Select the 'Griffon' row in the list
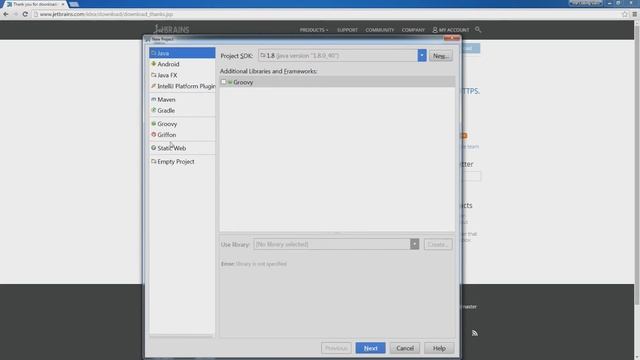Screen dimensions: 640x360 click(182, 134)
